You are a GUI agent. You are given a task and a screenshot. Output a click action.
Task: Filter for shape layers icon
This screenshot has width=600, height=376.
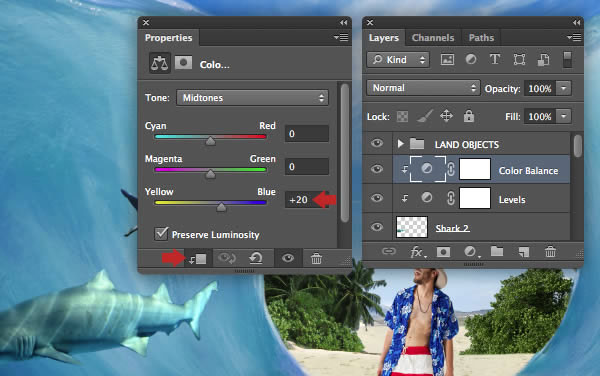(519, 60)
